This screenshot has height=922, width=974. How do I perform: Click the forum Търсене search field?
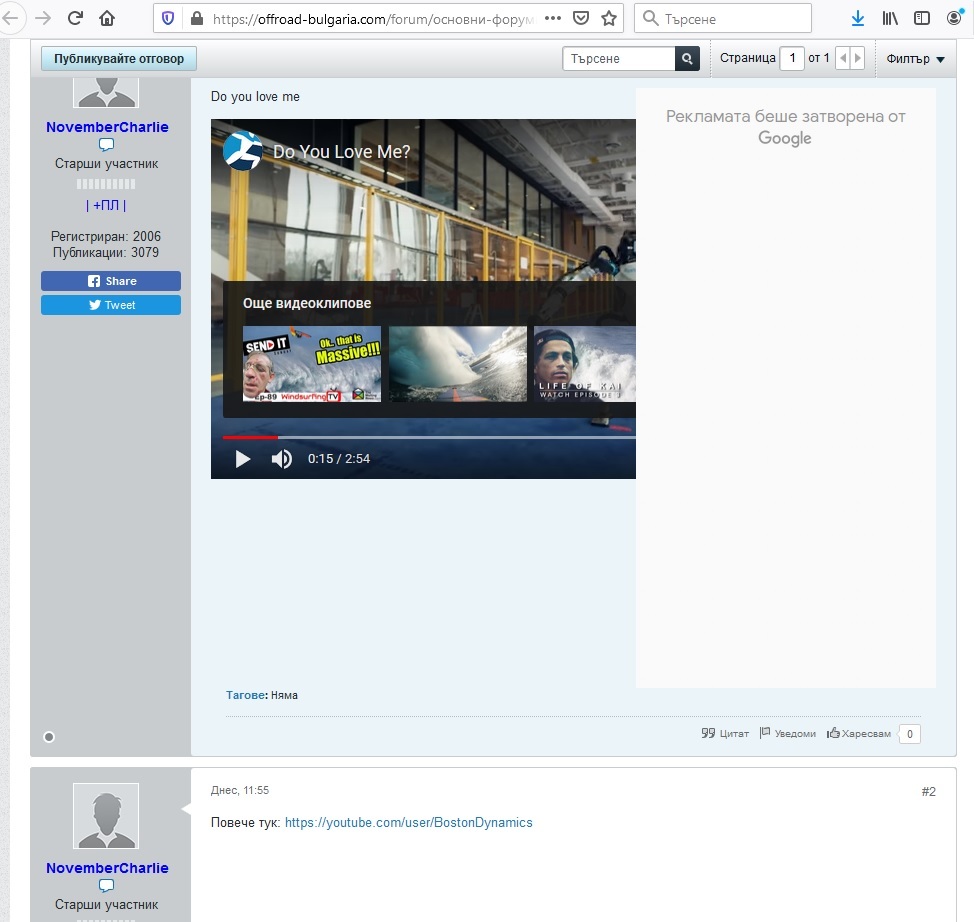(x=618, y=59)
